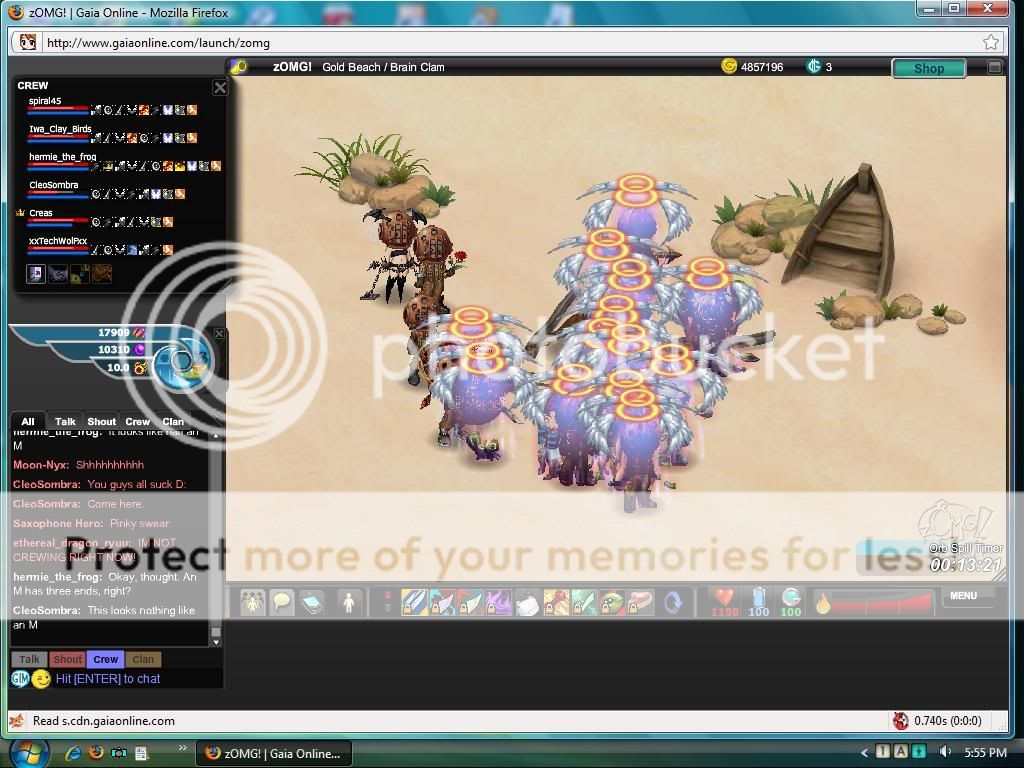This screenshot has width=1024, height=768.
Task: Switch to the Crew chat tab
Action: (137, 422)
